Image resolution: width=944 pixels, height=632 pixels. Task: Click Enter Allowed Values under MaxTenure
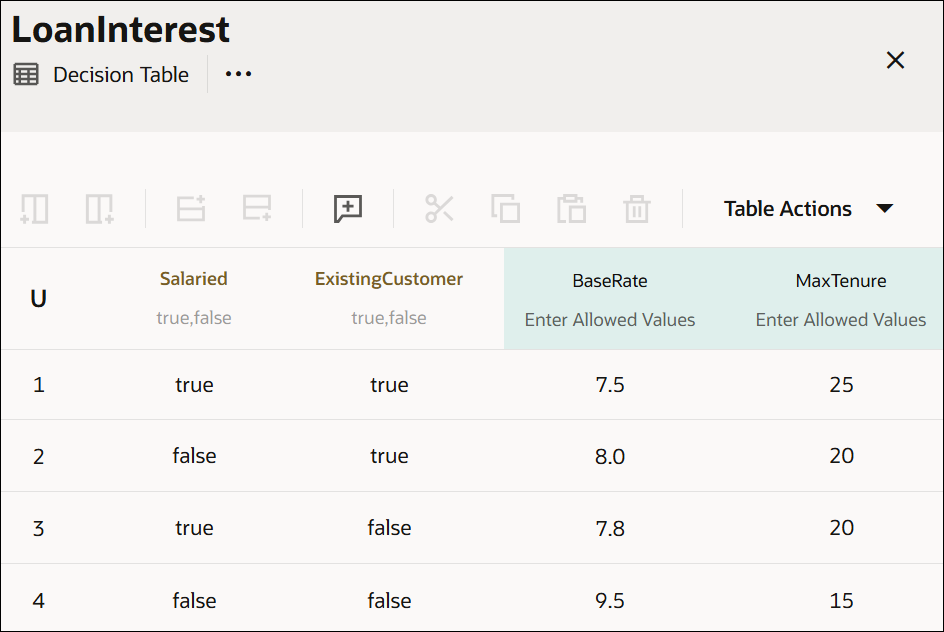tap(841, 320)
